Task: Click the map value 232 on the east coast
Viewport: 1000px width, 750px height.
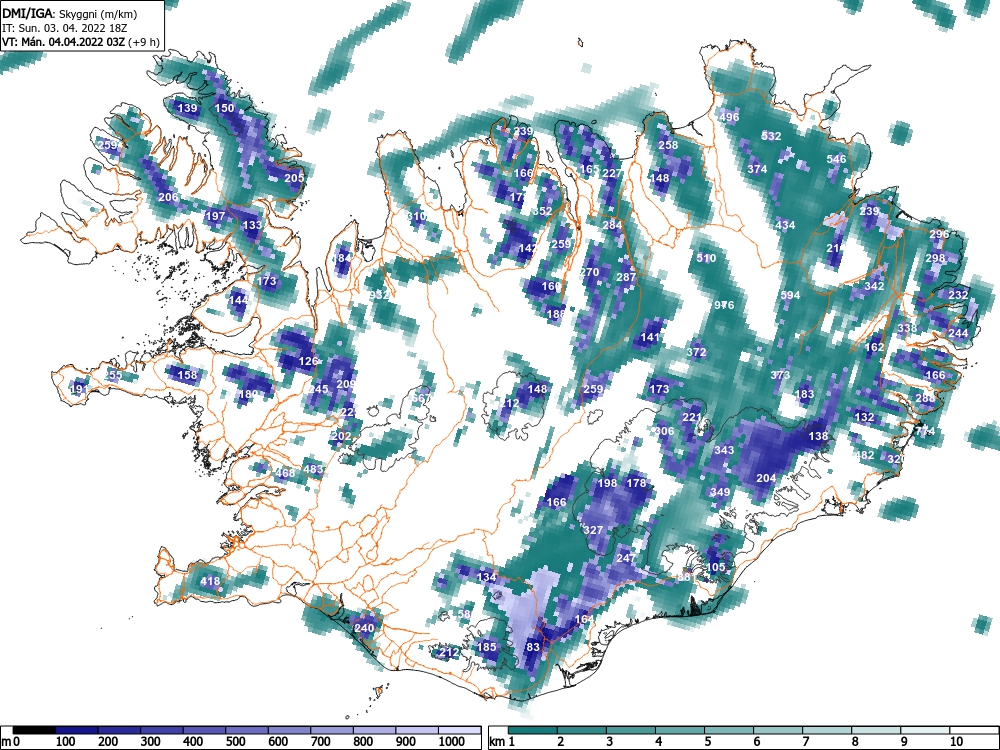Action: (x=958, y=295)
